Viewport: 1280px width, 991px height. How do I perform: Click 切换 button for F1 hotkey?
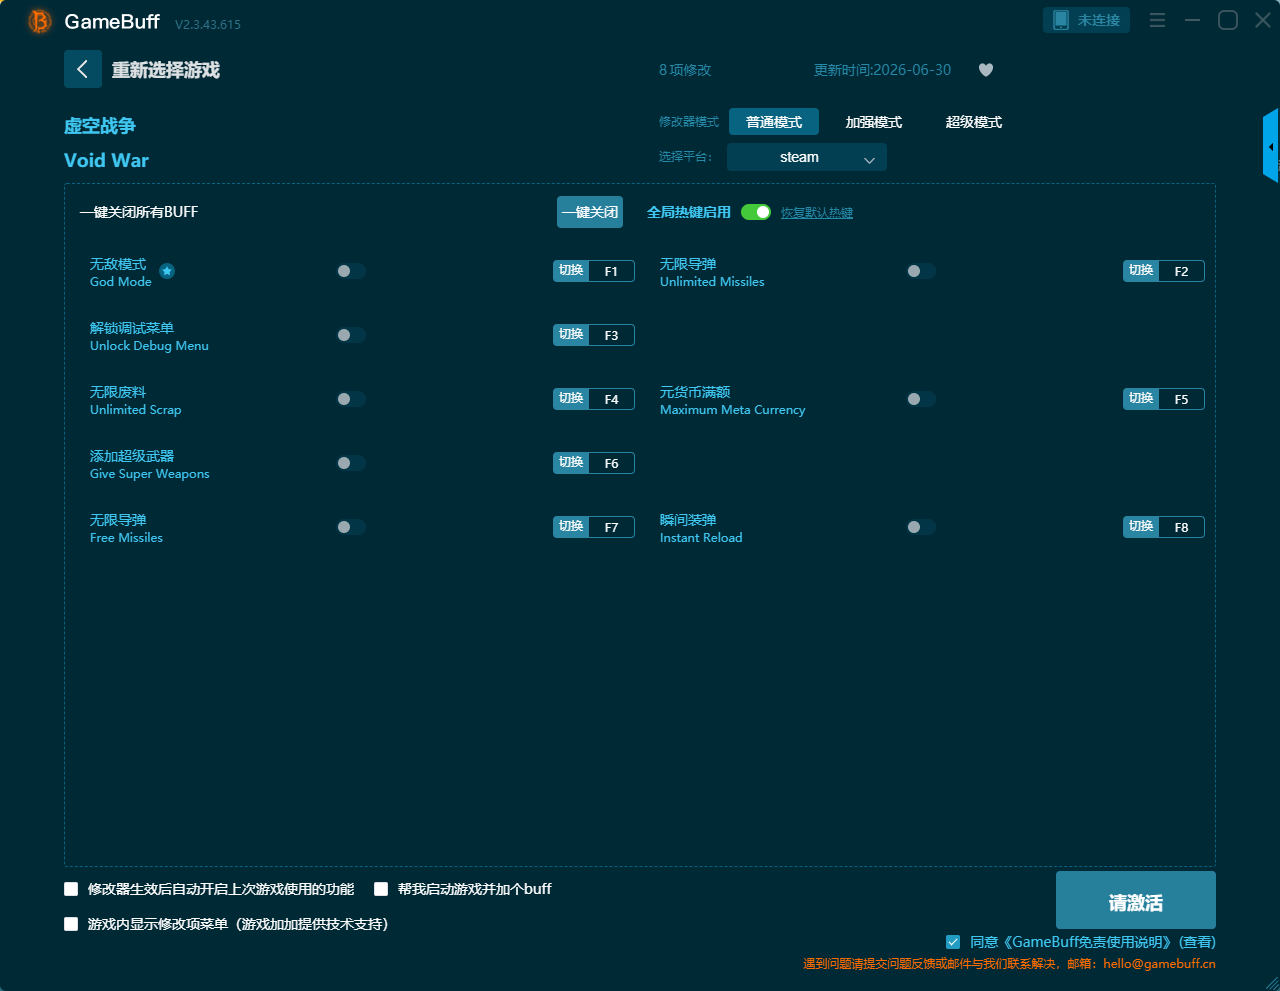(x=571, y=271)
